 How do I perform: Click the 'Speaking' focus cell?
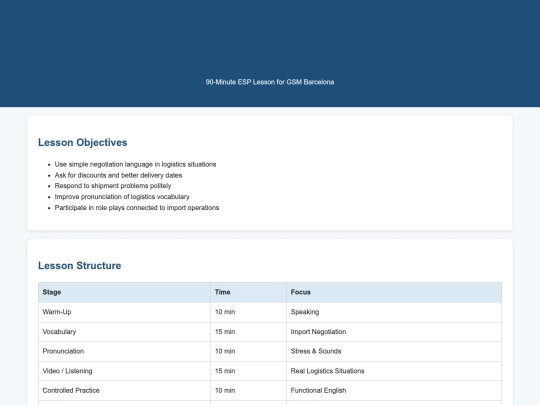pyautogui.click(x=394, y=312)
